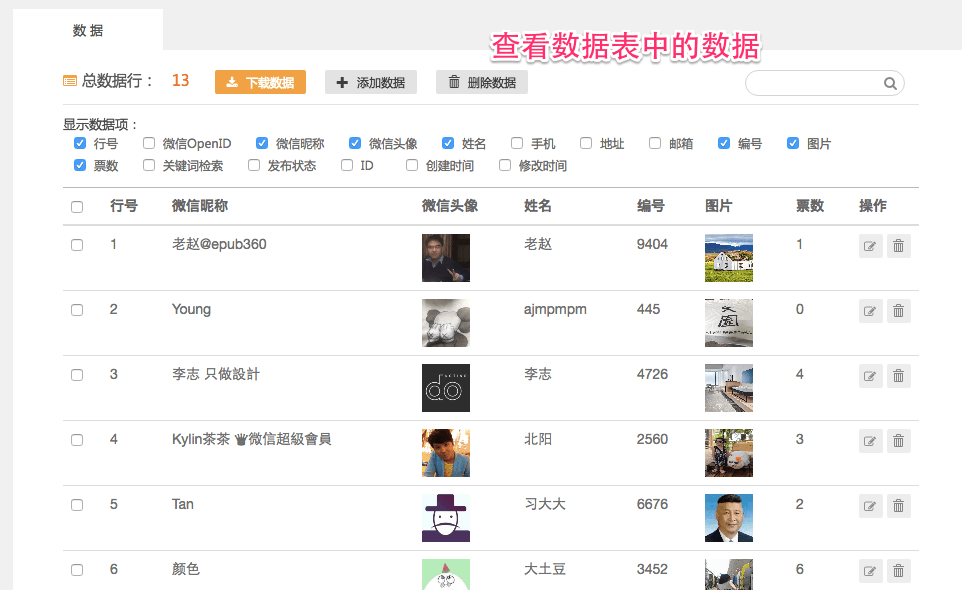The height and width of the screenshot is (590, 962).
Task: Delete row 4 using its trash icon
Action: point(899,441)
